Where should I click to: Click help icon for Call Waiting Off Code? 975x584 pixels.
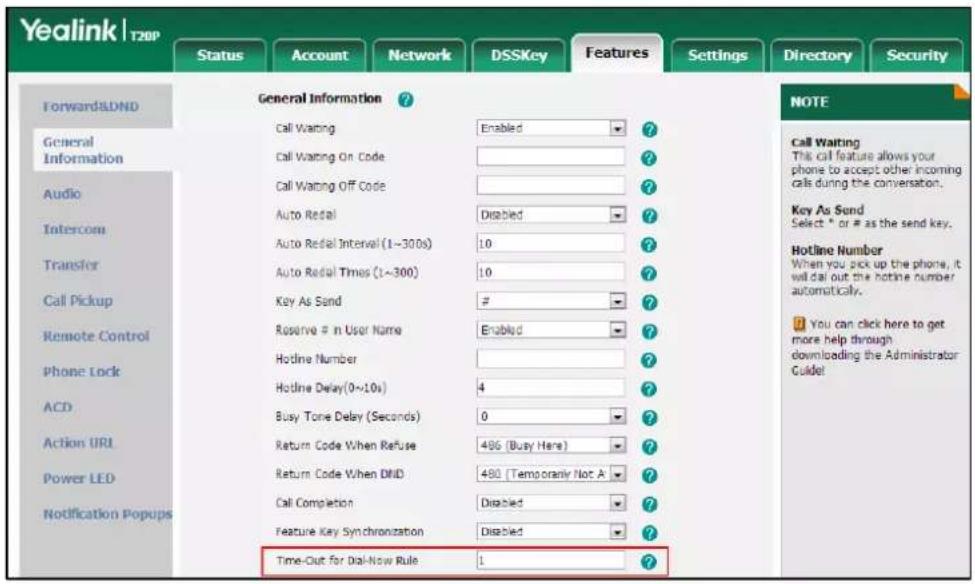click(x=649, y=187)
